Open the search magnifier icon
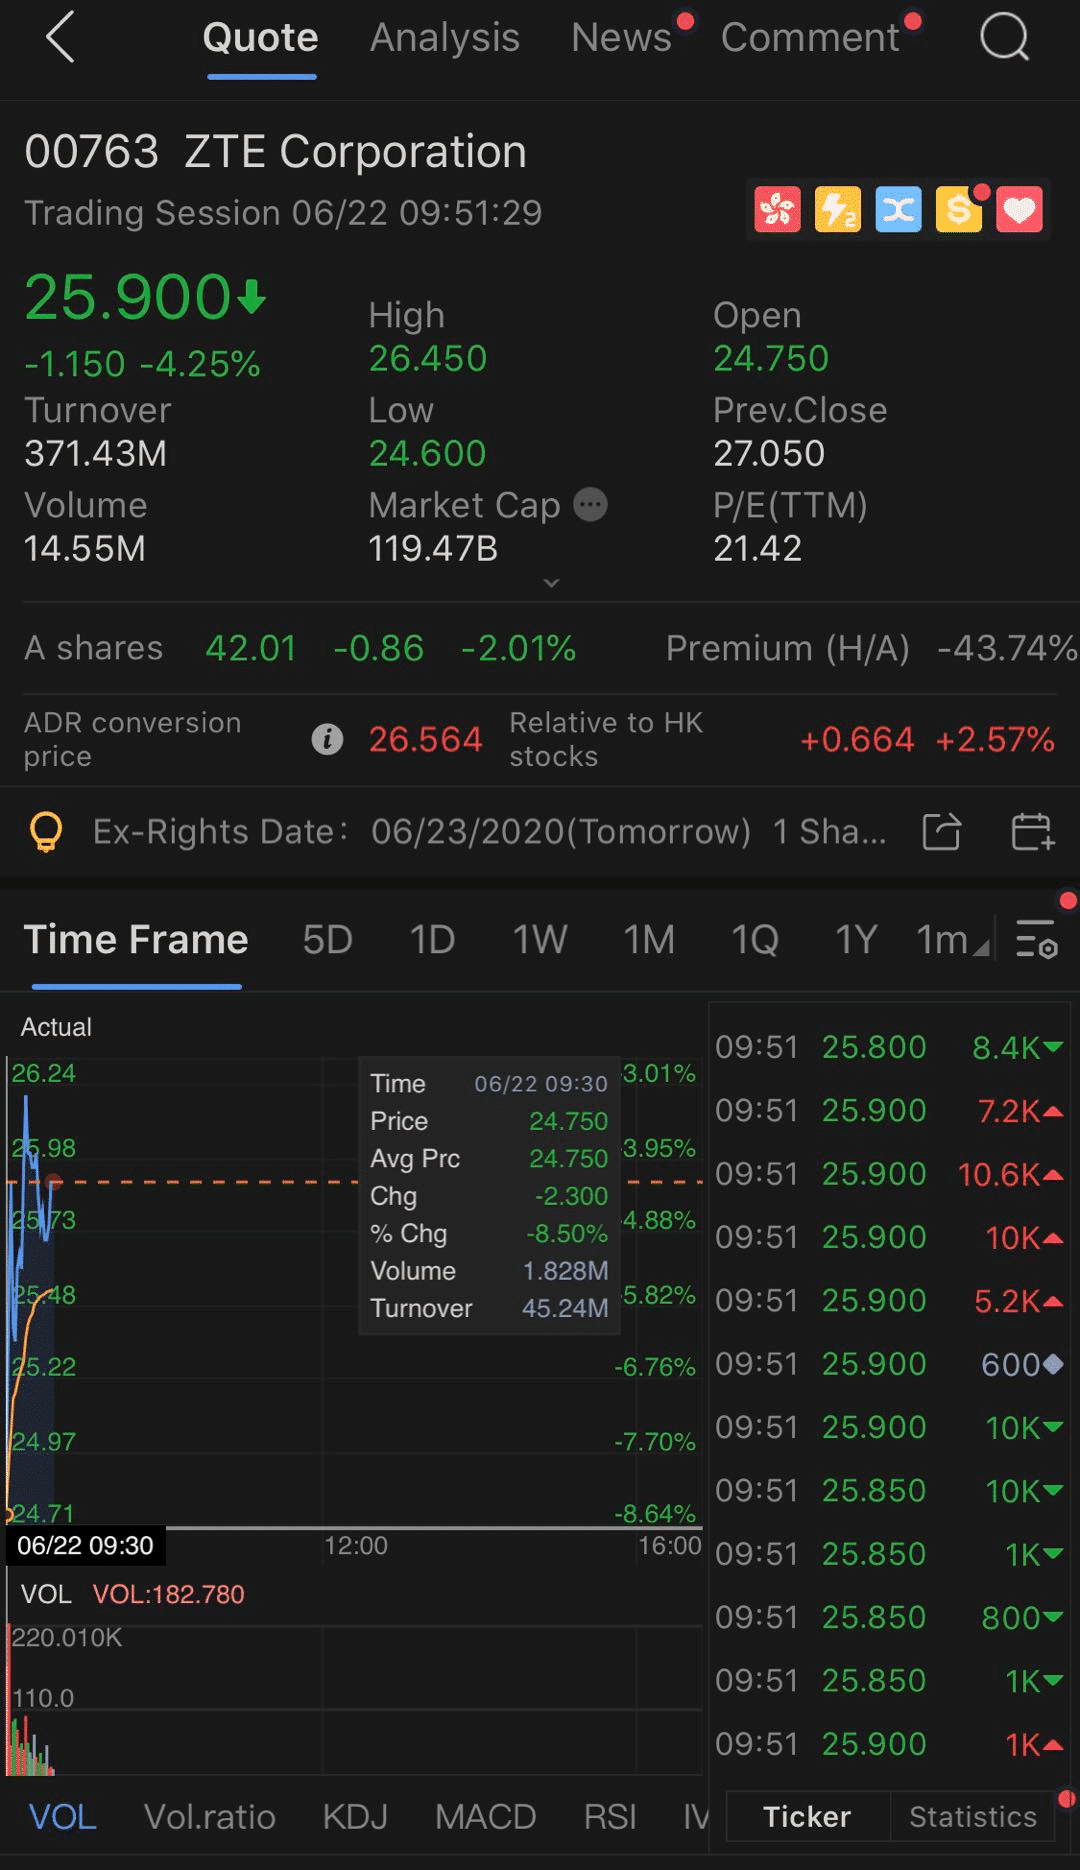 click(x=1004, y=38)
